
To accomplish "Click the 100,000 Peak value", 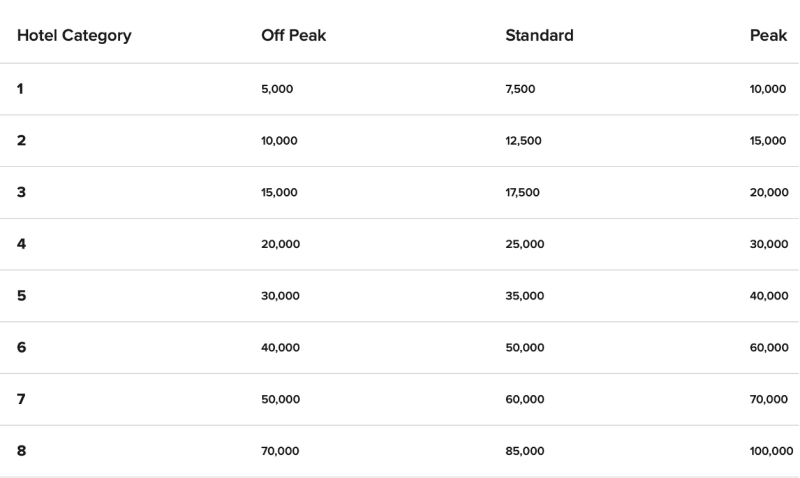I will coord(771,451).
